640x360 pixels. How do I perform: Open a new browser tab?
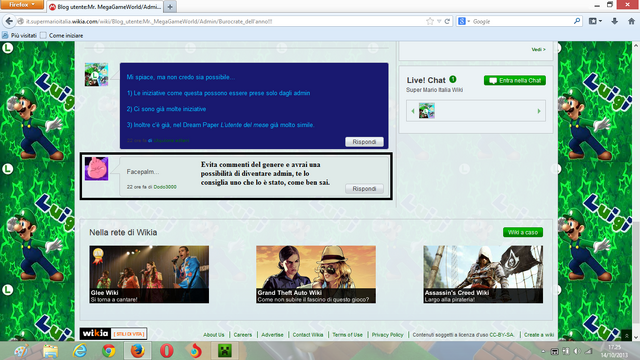(x=170, y=7)
